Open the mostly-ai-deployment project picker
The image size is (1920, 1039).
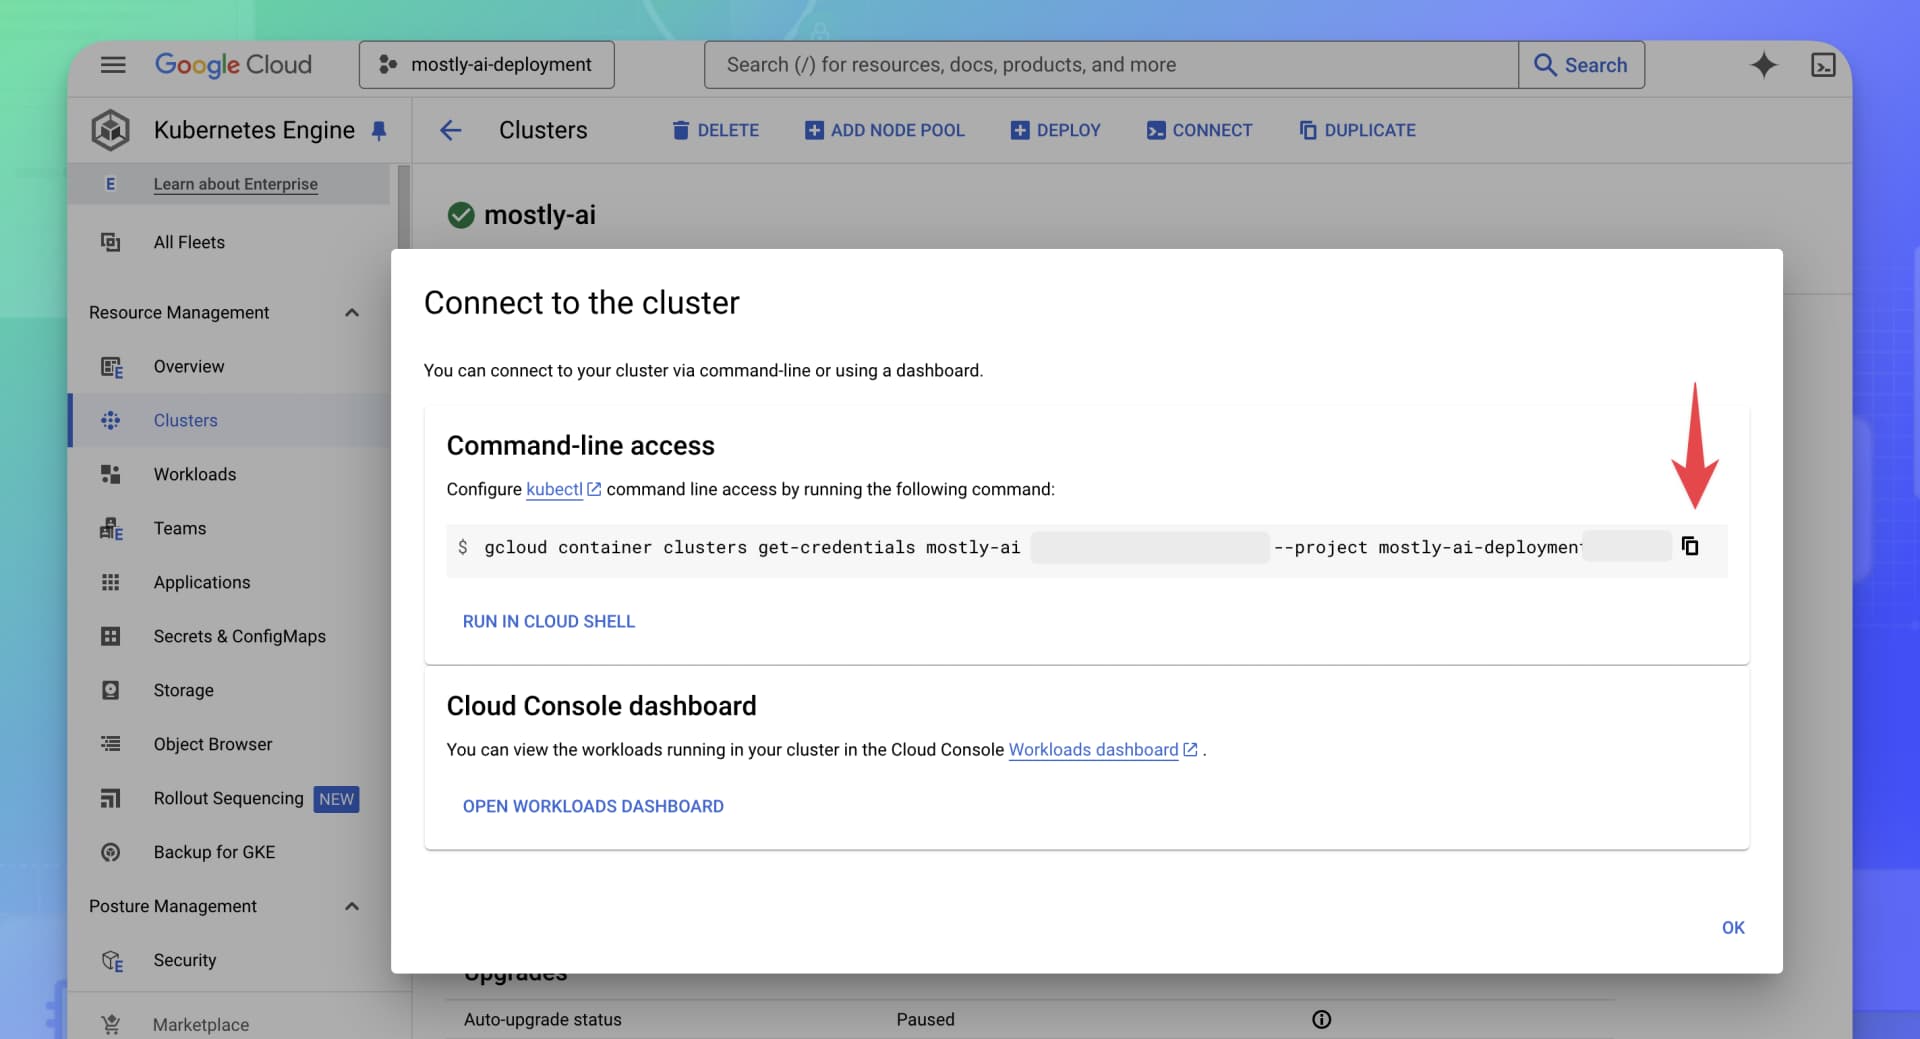pyautogui.click(x=486, y=64)
